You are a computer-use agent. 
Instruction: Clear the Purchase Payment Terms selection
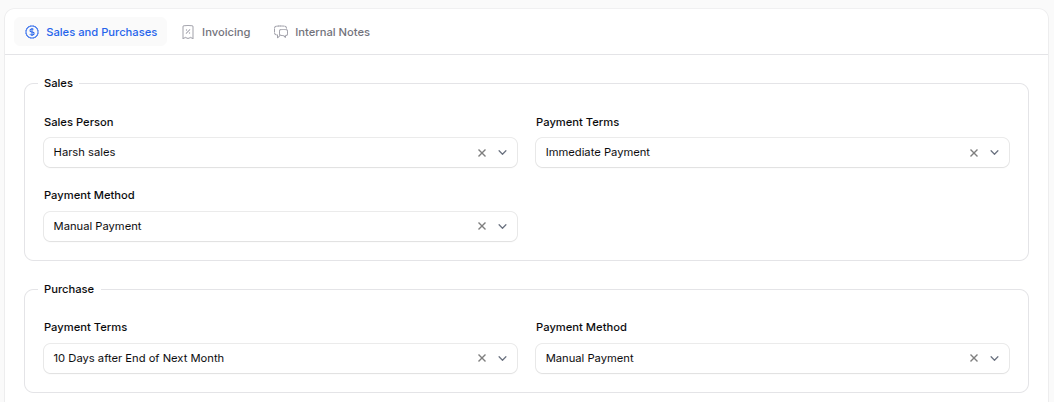[x=481, y=358]
